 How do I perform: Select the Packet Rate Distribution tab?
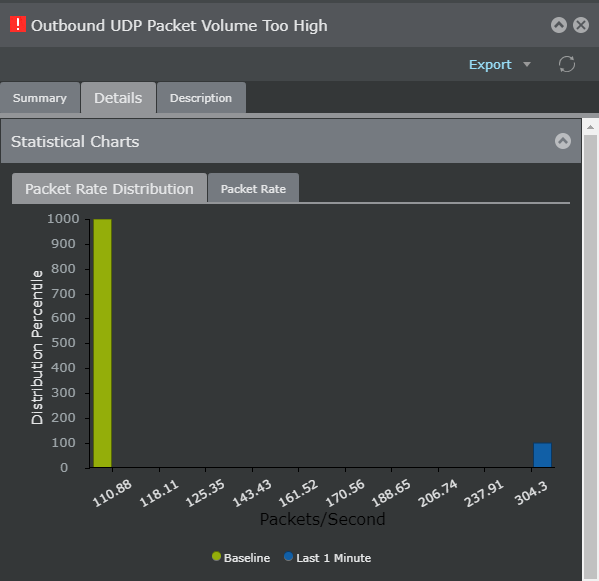[109, 189]
